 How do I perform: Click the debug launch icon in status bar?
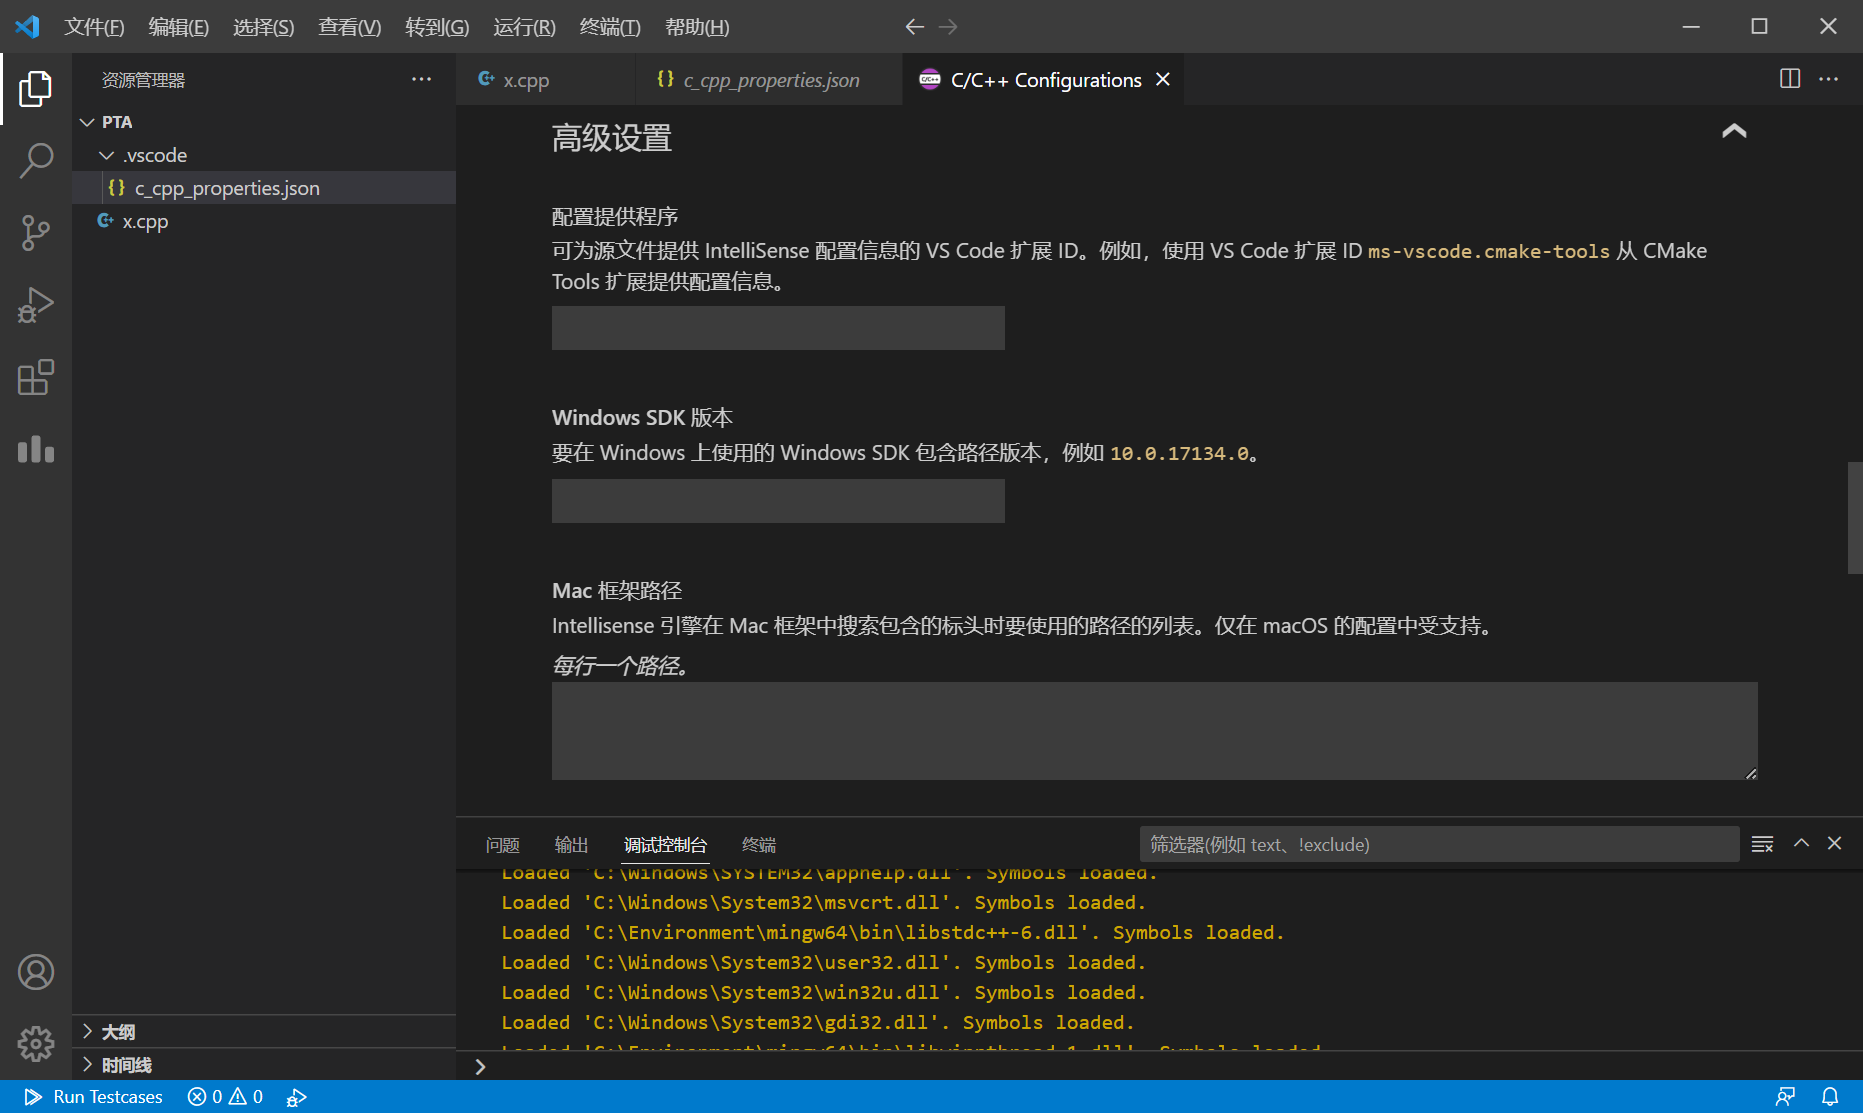pos(296,1097)
